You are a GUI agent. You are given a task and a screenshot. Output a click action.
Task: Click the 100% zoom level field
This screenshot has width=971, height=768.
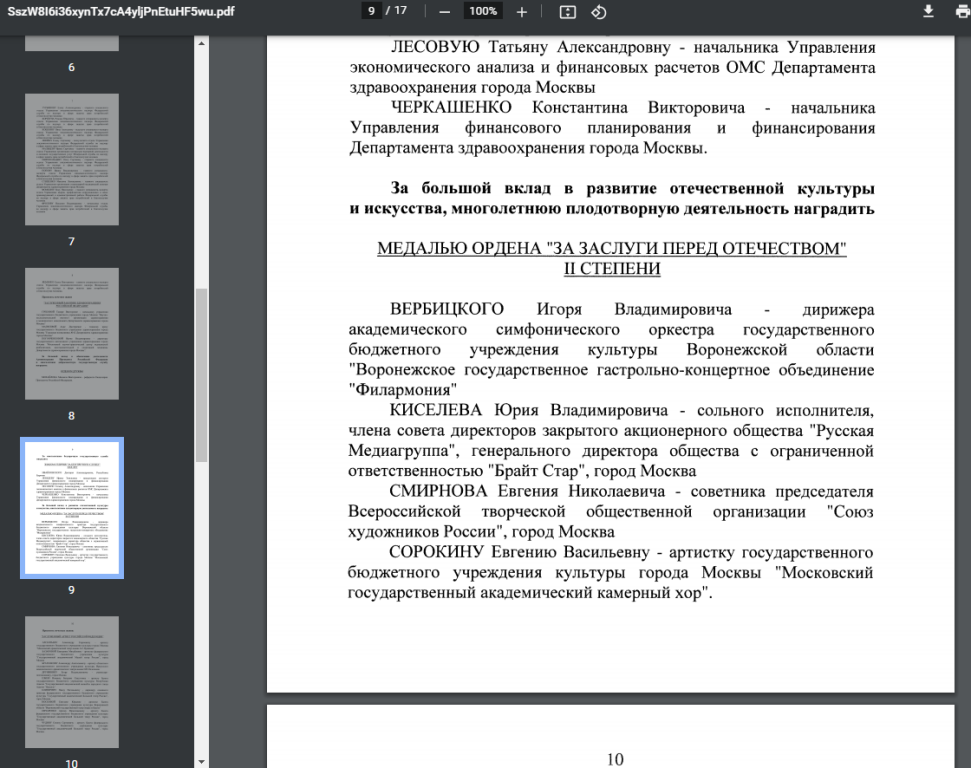tap(483, 12)
